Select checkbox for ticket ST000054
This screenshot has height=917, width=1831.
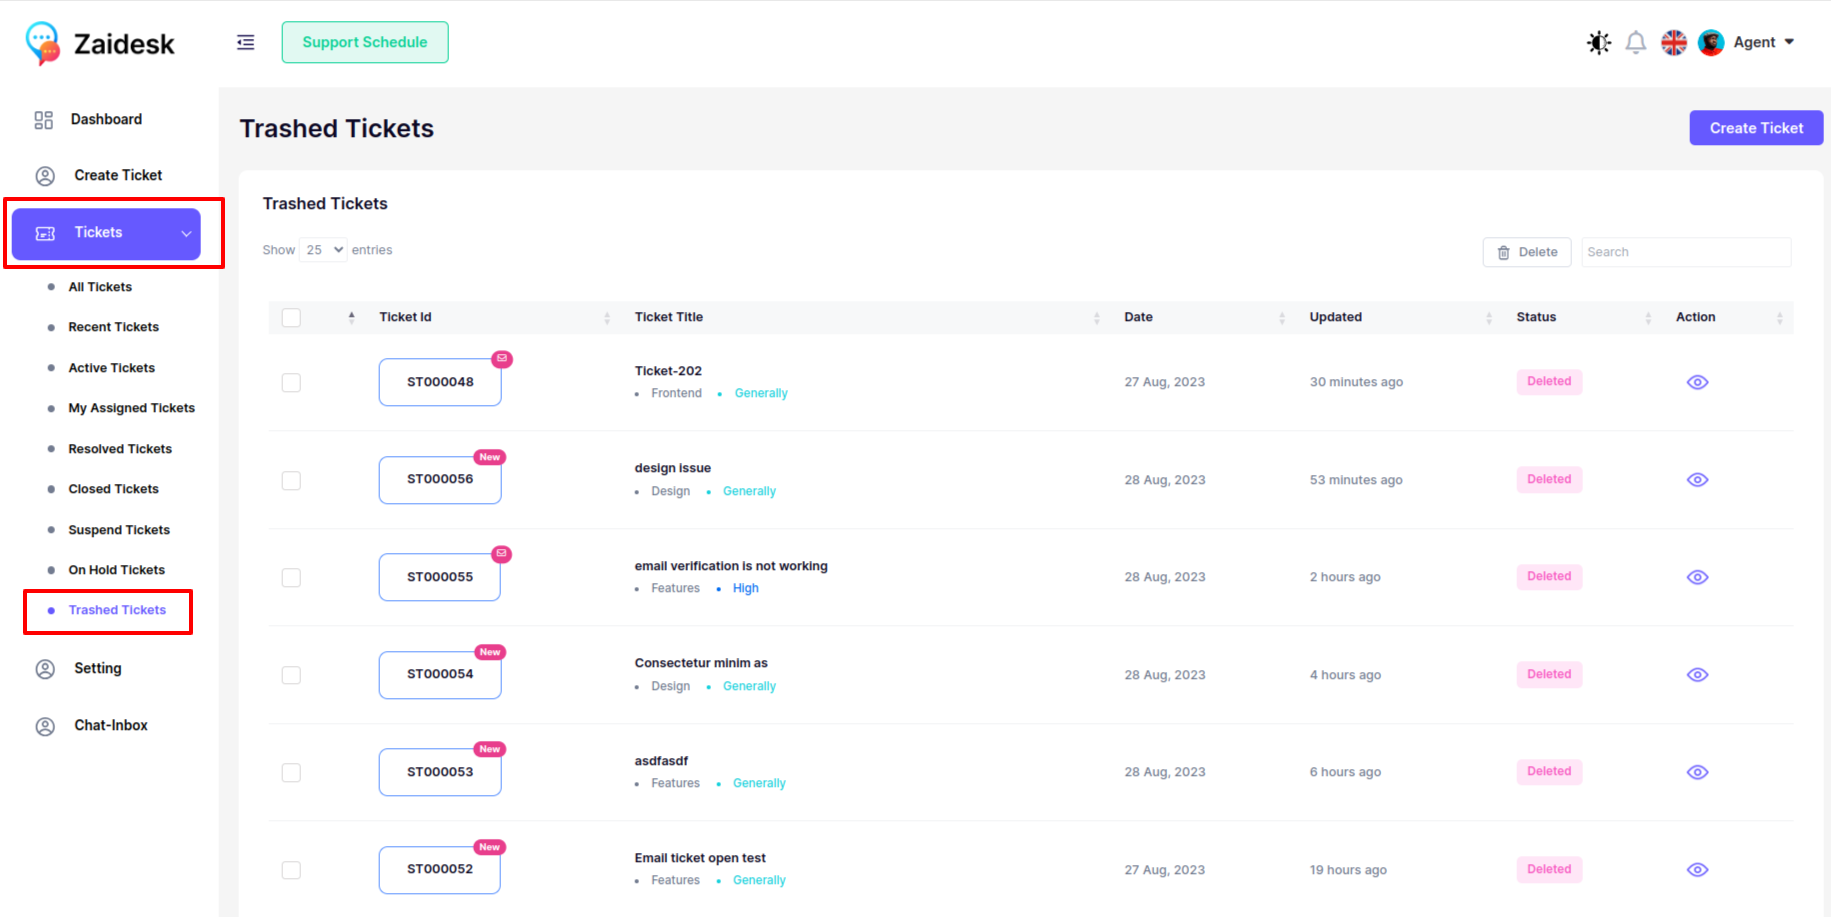291,676
